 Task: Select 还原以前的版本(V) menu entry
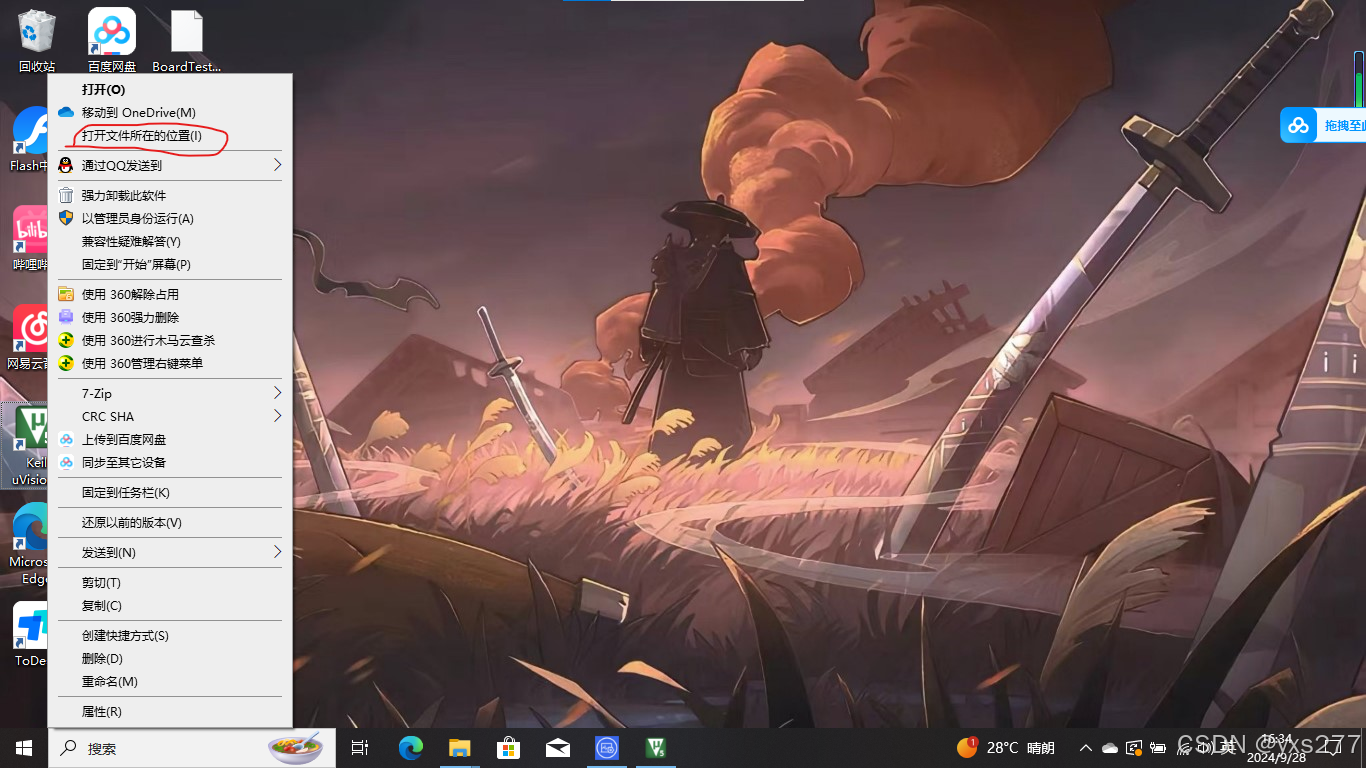tap(170, 523)
